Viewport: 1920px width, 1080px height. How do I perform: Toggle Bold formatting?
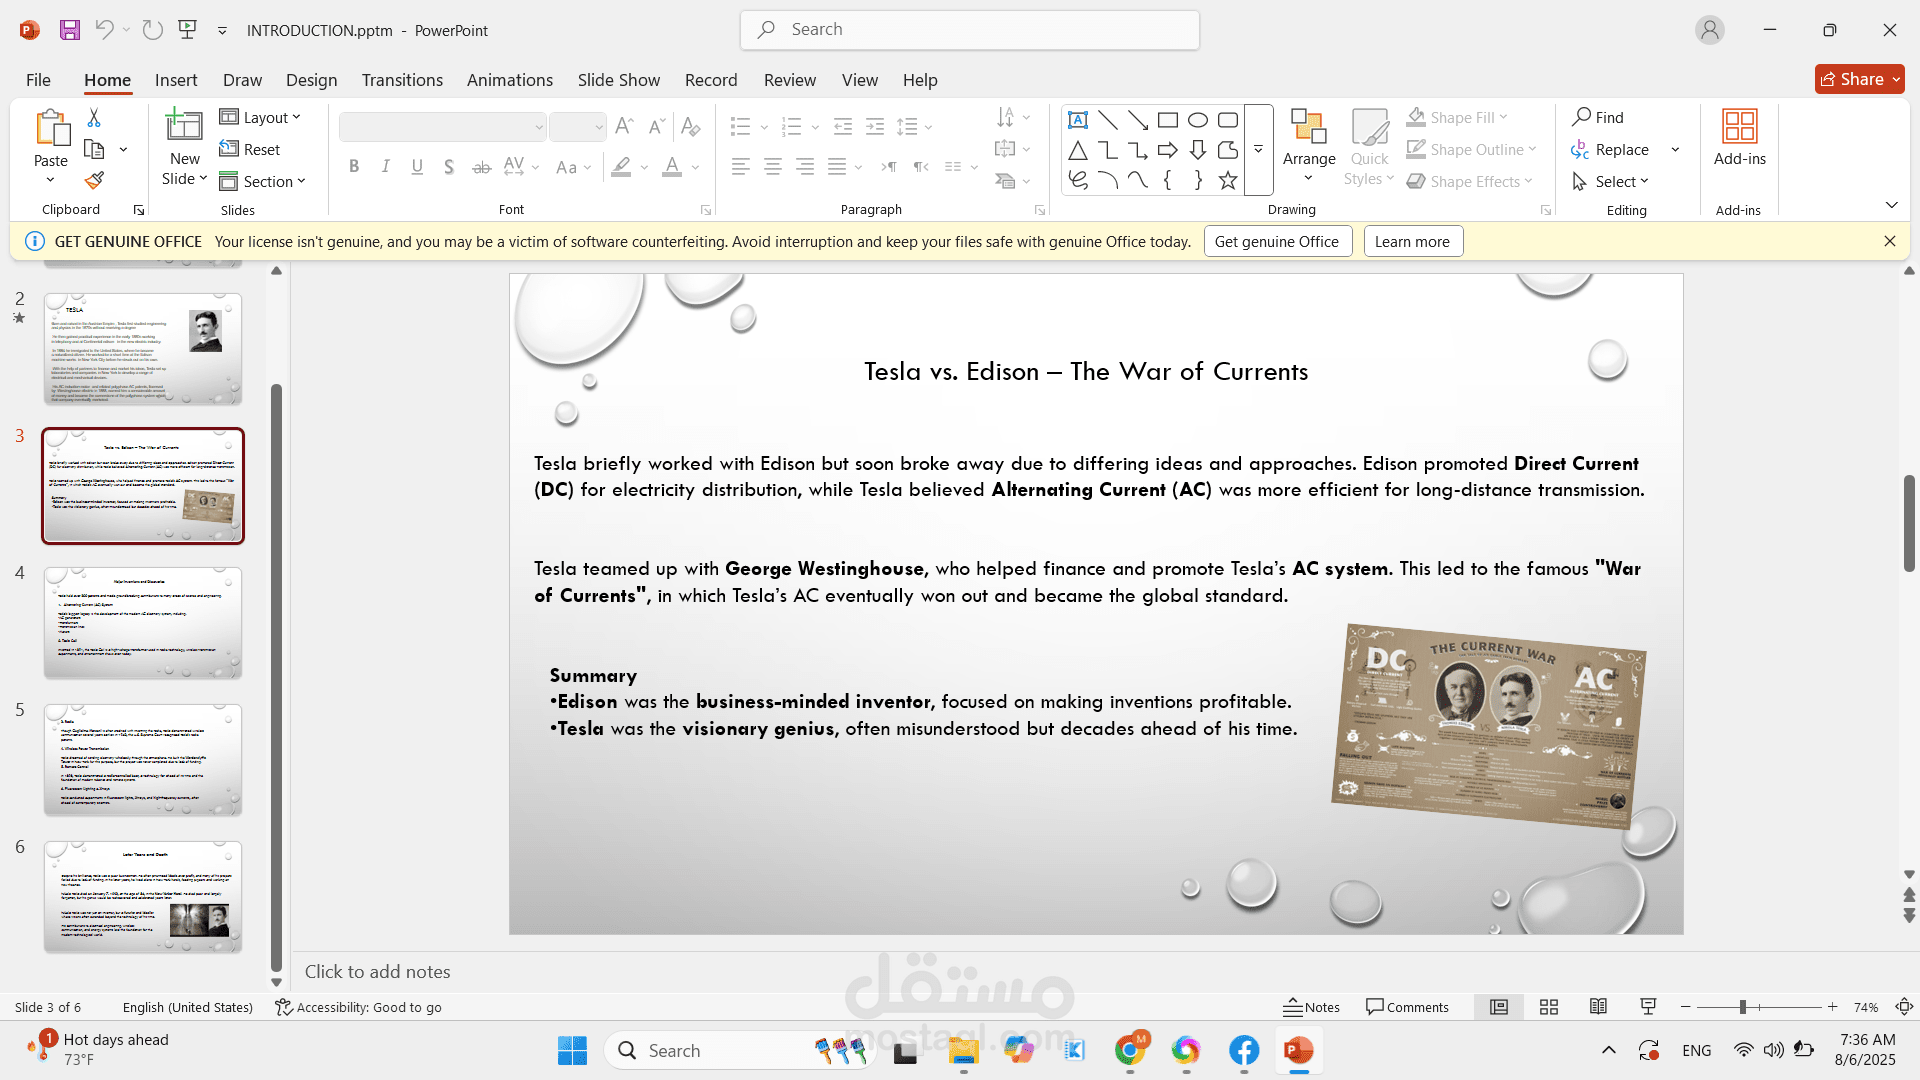[354, 167]
